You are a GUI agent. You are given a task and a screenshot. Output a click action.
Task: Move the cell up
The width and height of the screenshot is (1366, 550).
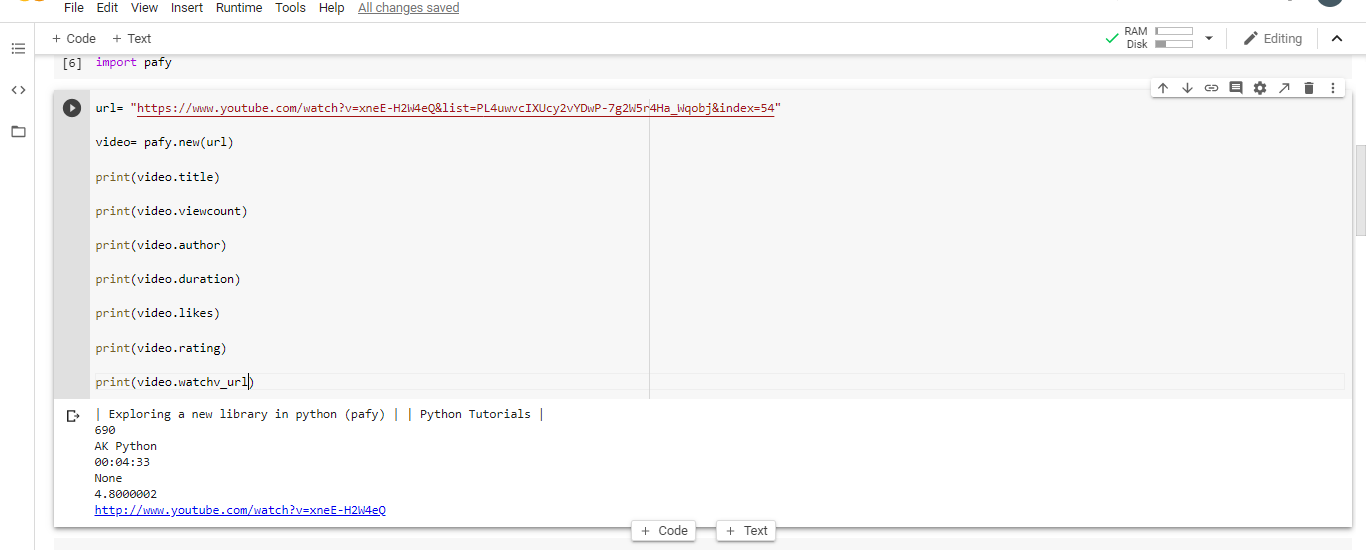[1163, 88]
